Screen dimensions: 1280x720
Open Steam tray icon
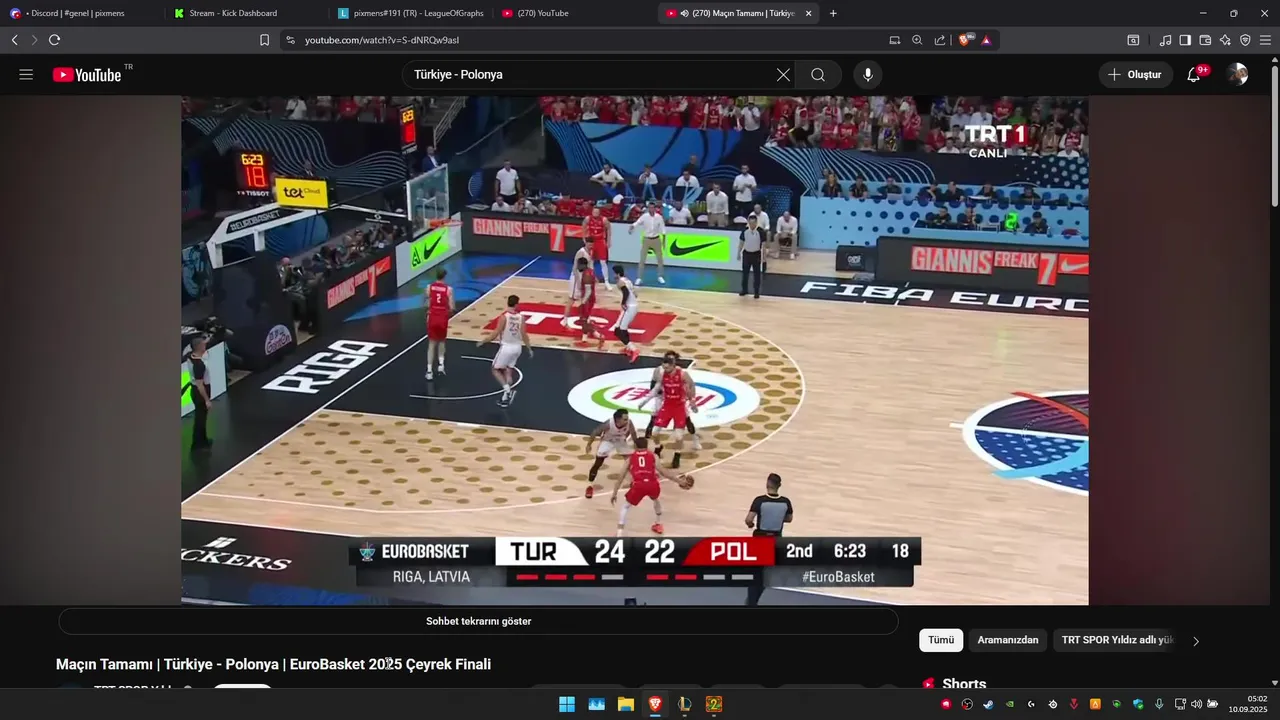(x=988, y=704)
